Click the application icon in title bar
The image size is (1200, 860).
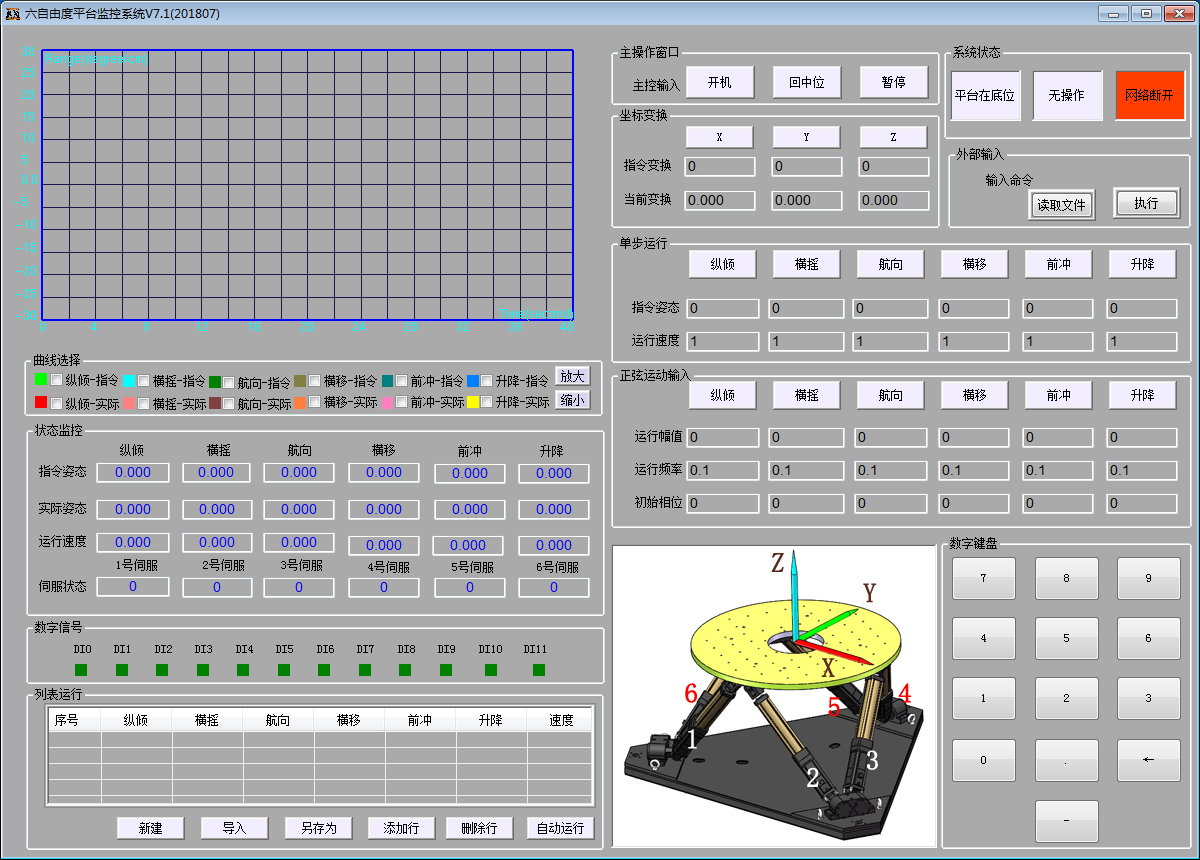point(13,13)
